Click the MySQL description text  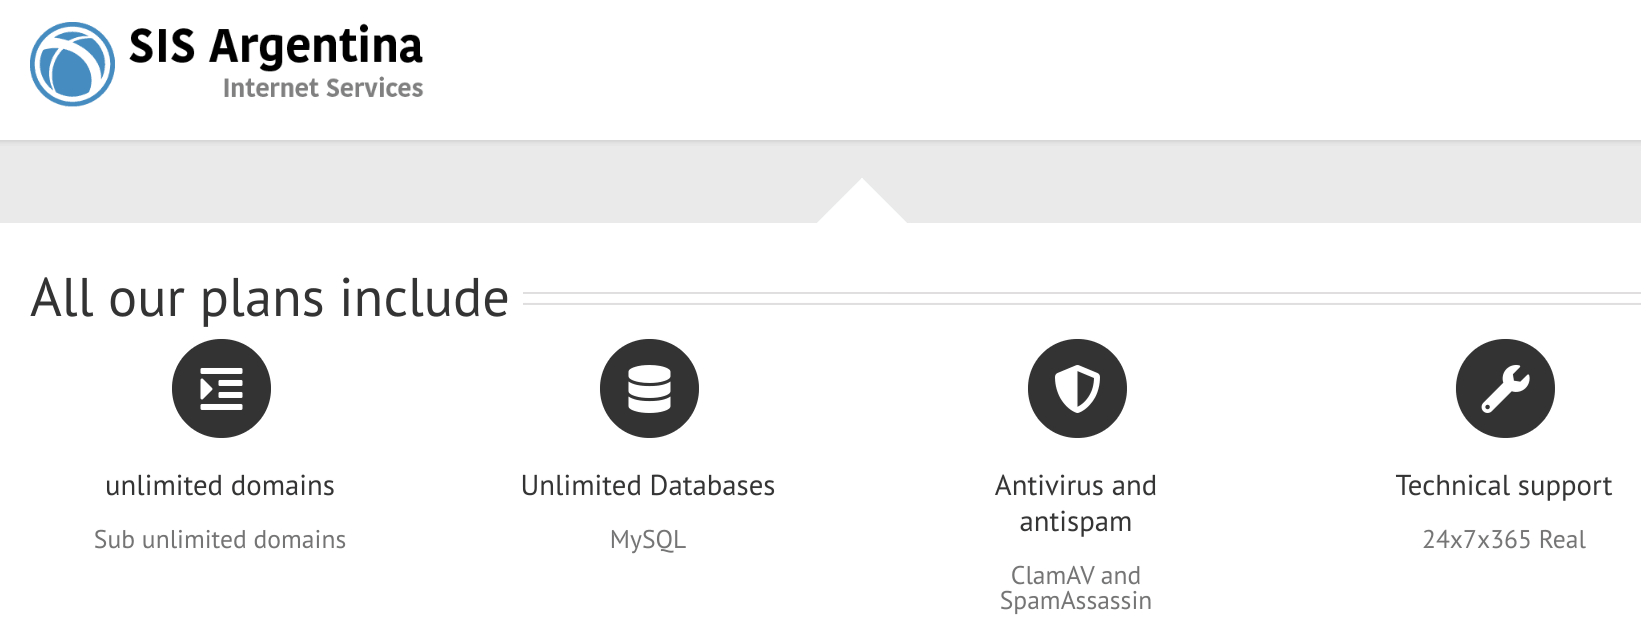tap(648, 541)
